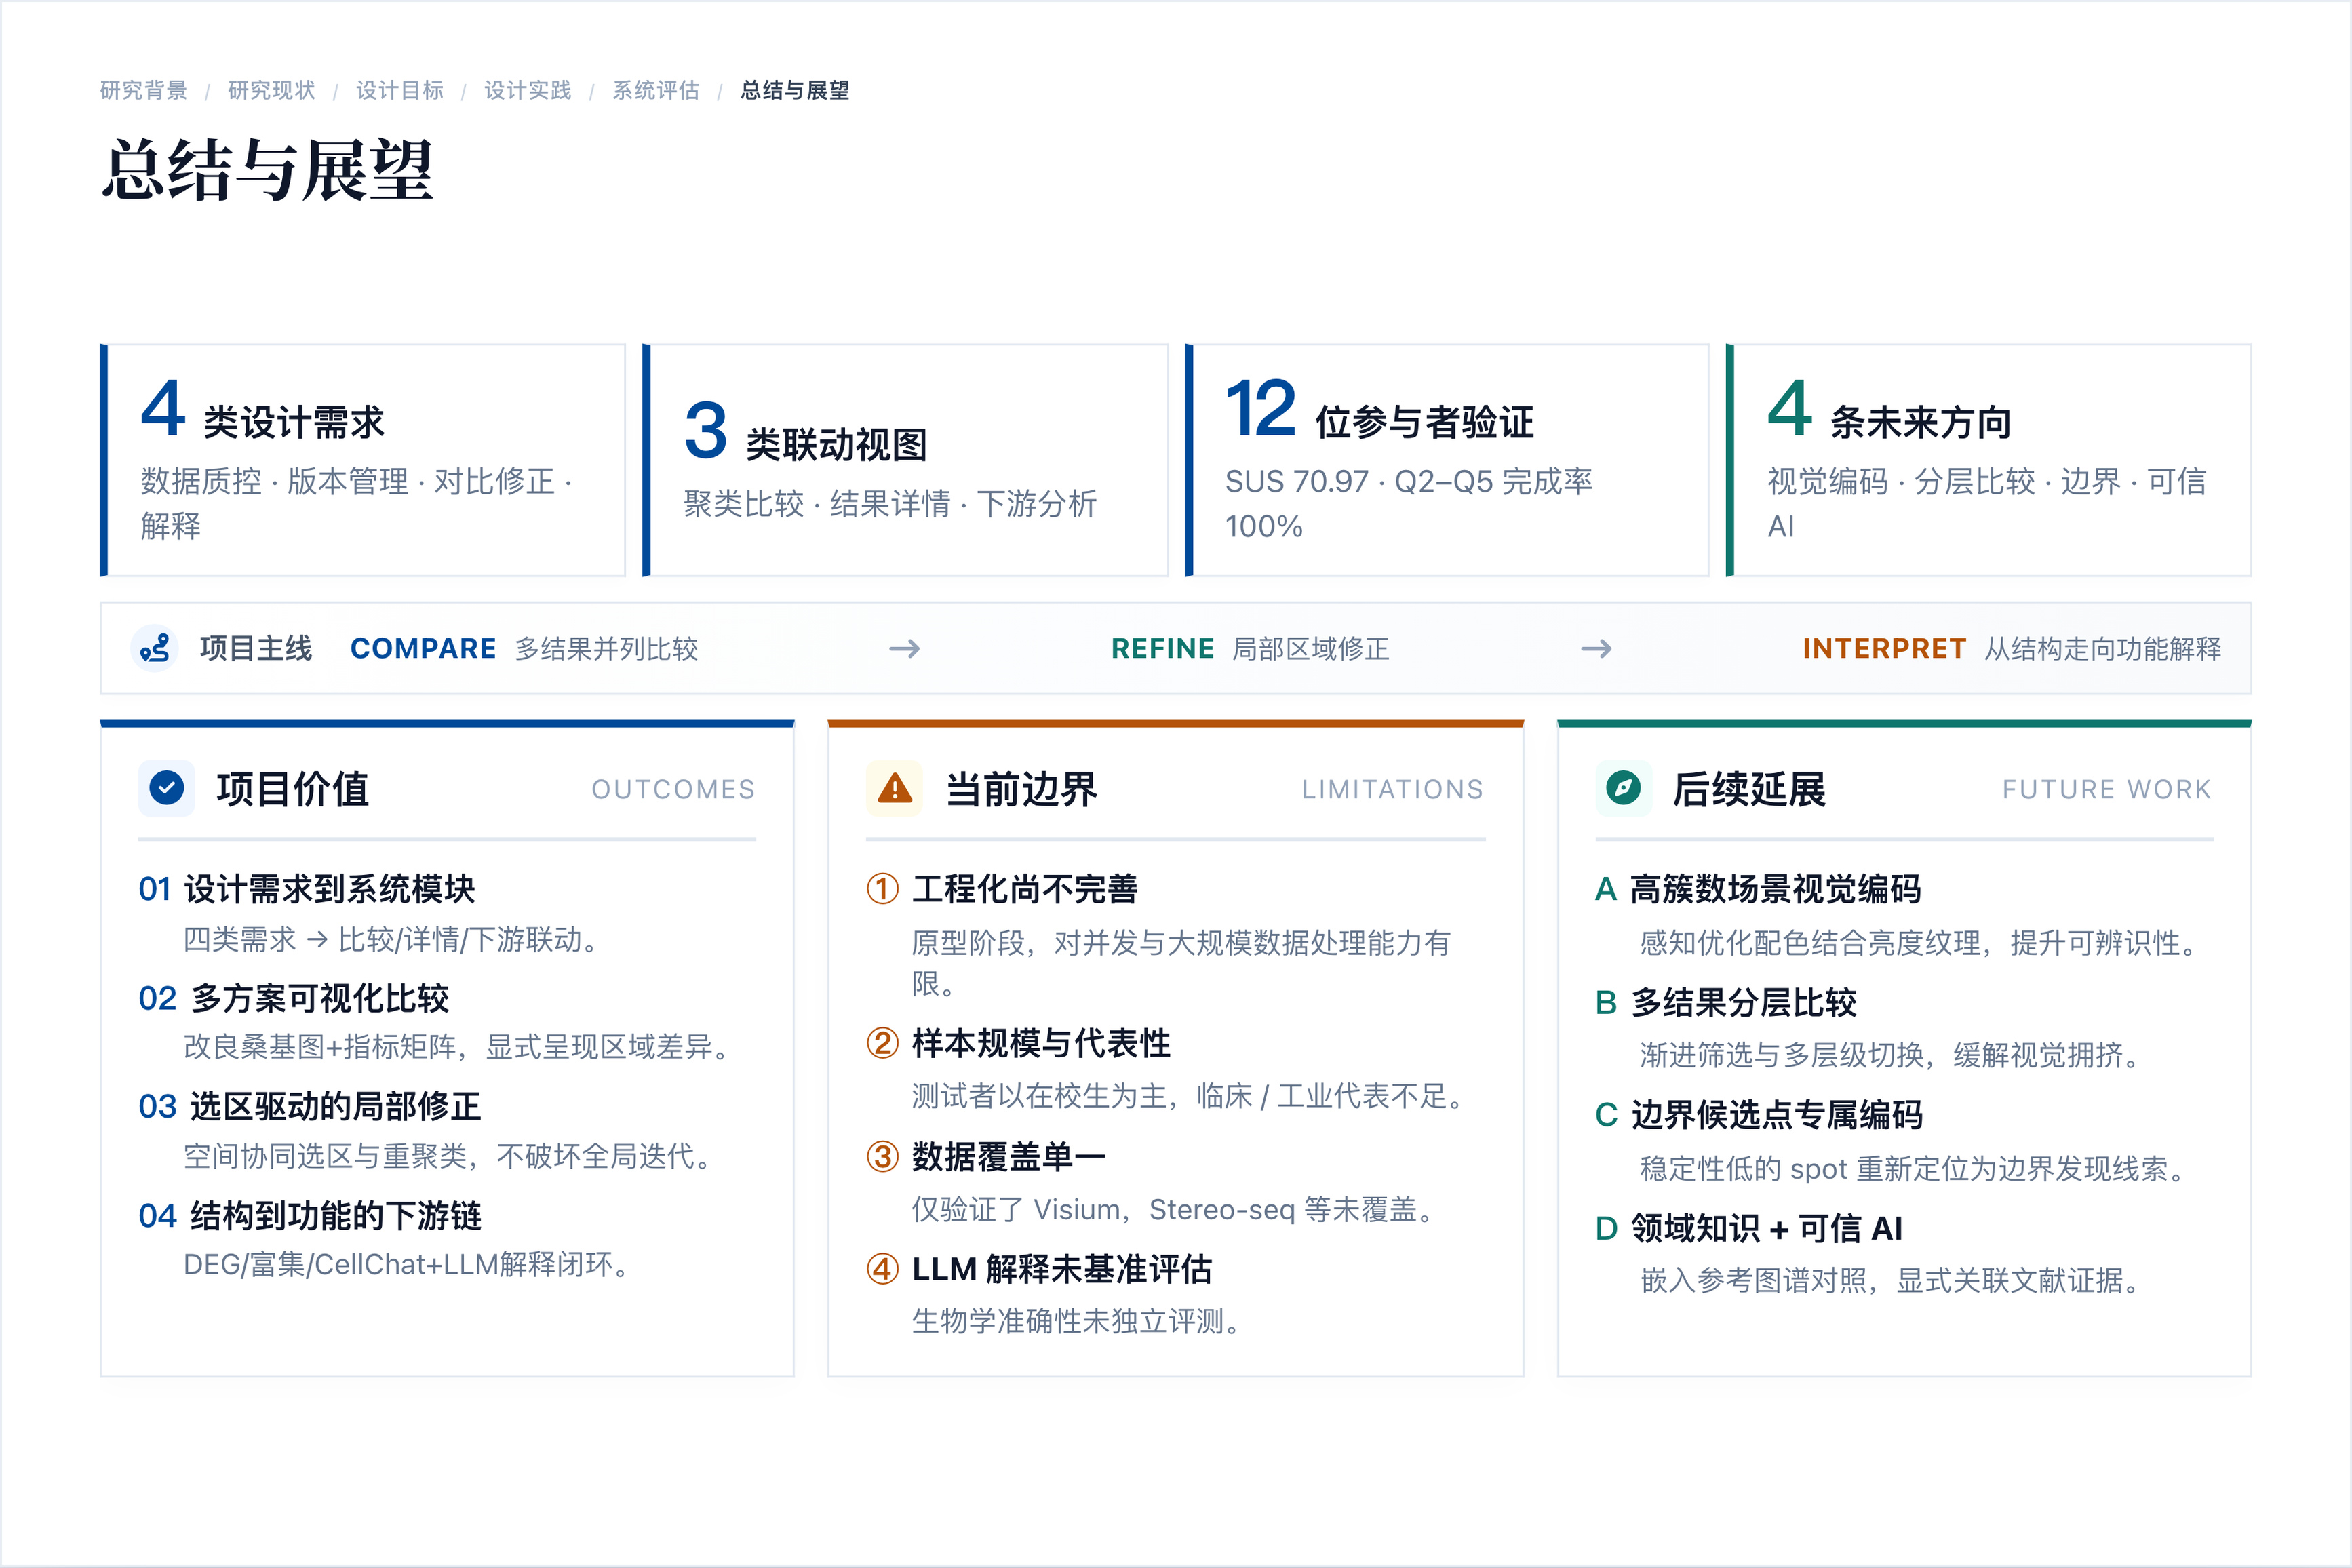
Task: Click item B 多结果分层比较
Action: 1726,1002
